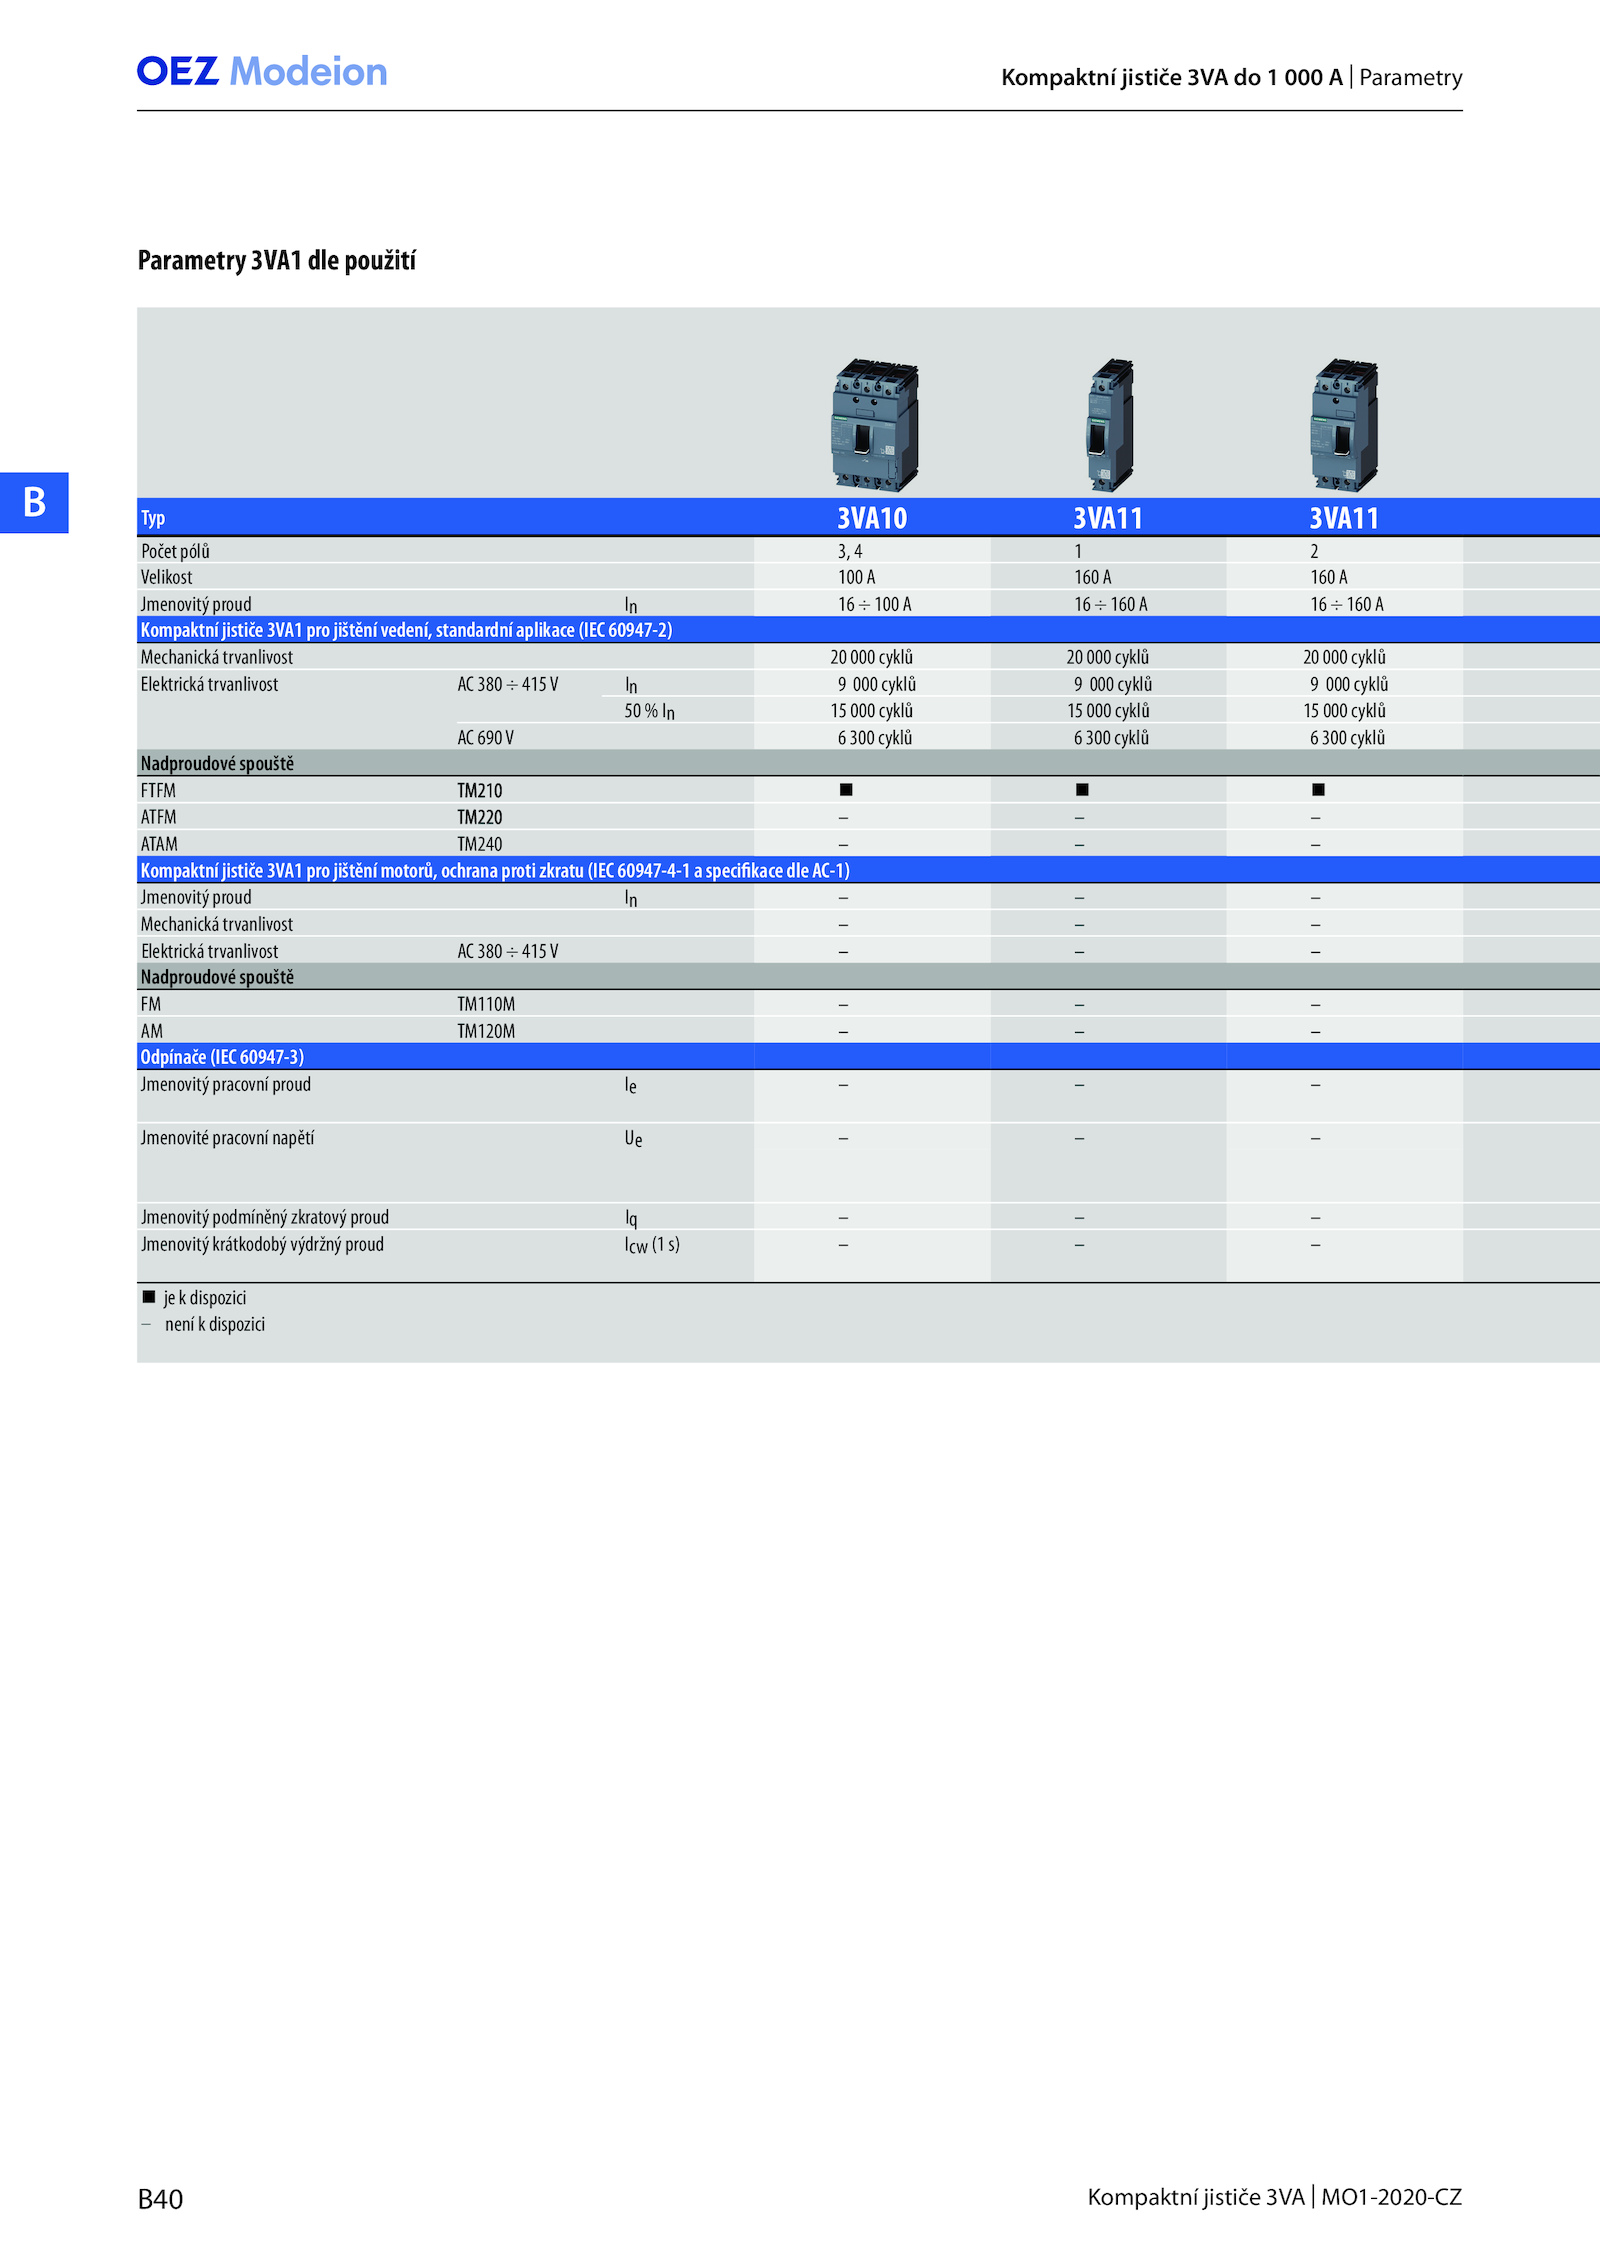1600x2263 pixels.
Task: Click '6 300 cyklů' under 3VA10
Action: pos(875,738)
